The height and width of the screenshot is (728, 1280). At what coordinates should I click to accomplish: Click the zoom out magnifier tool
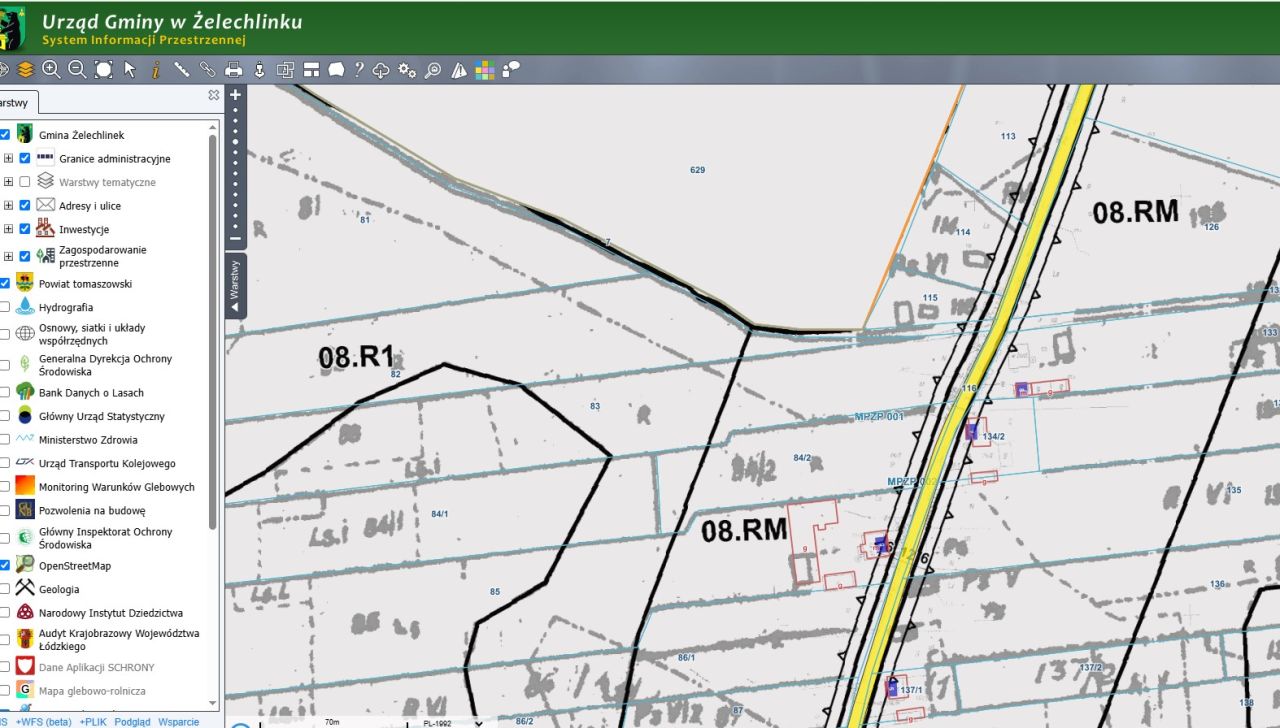77,70
